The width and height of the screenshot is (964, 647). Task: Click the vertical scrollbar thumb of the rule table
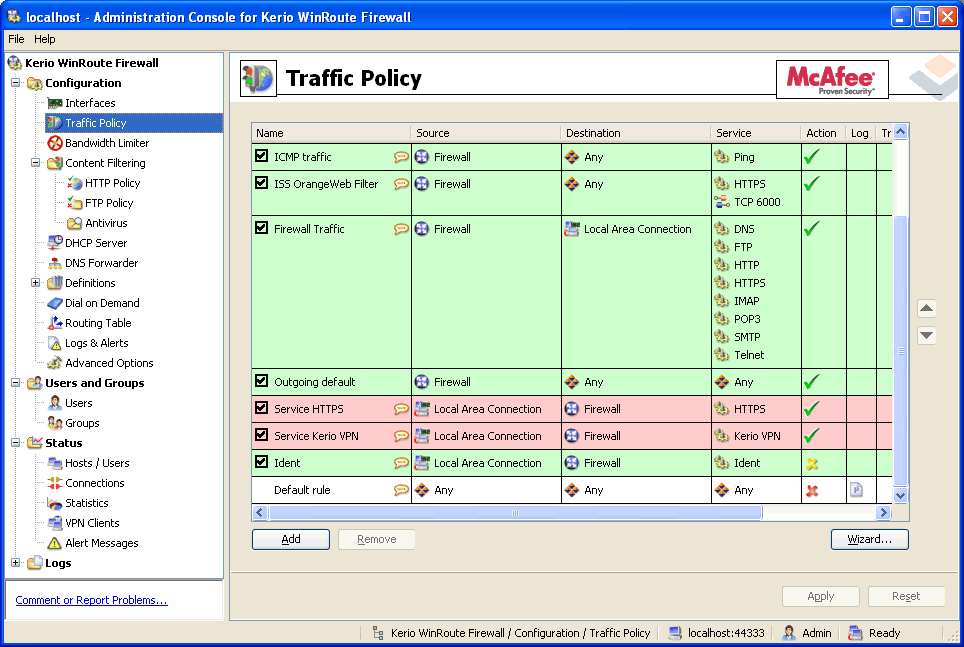pos(901,351)
